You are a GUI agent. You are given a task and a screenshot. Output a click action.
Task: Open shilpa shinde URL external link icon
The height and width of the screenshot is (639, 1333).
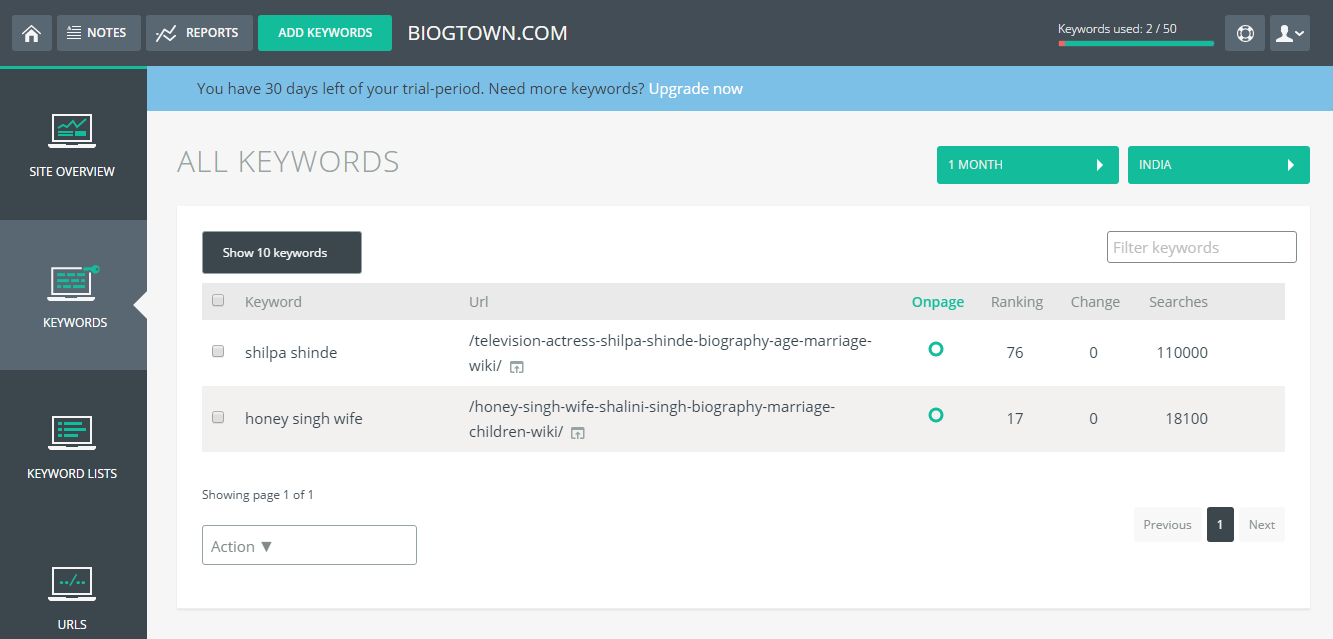[516, 367]
